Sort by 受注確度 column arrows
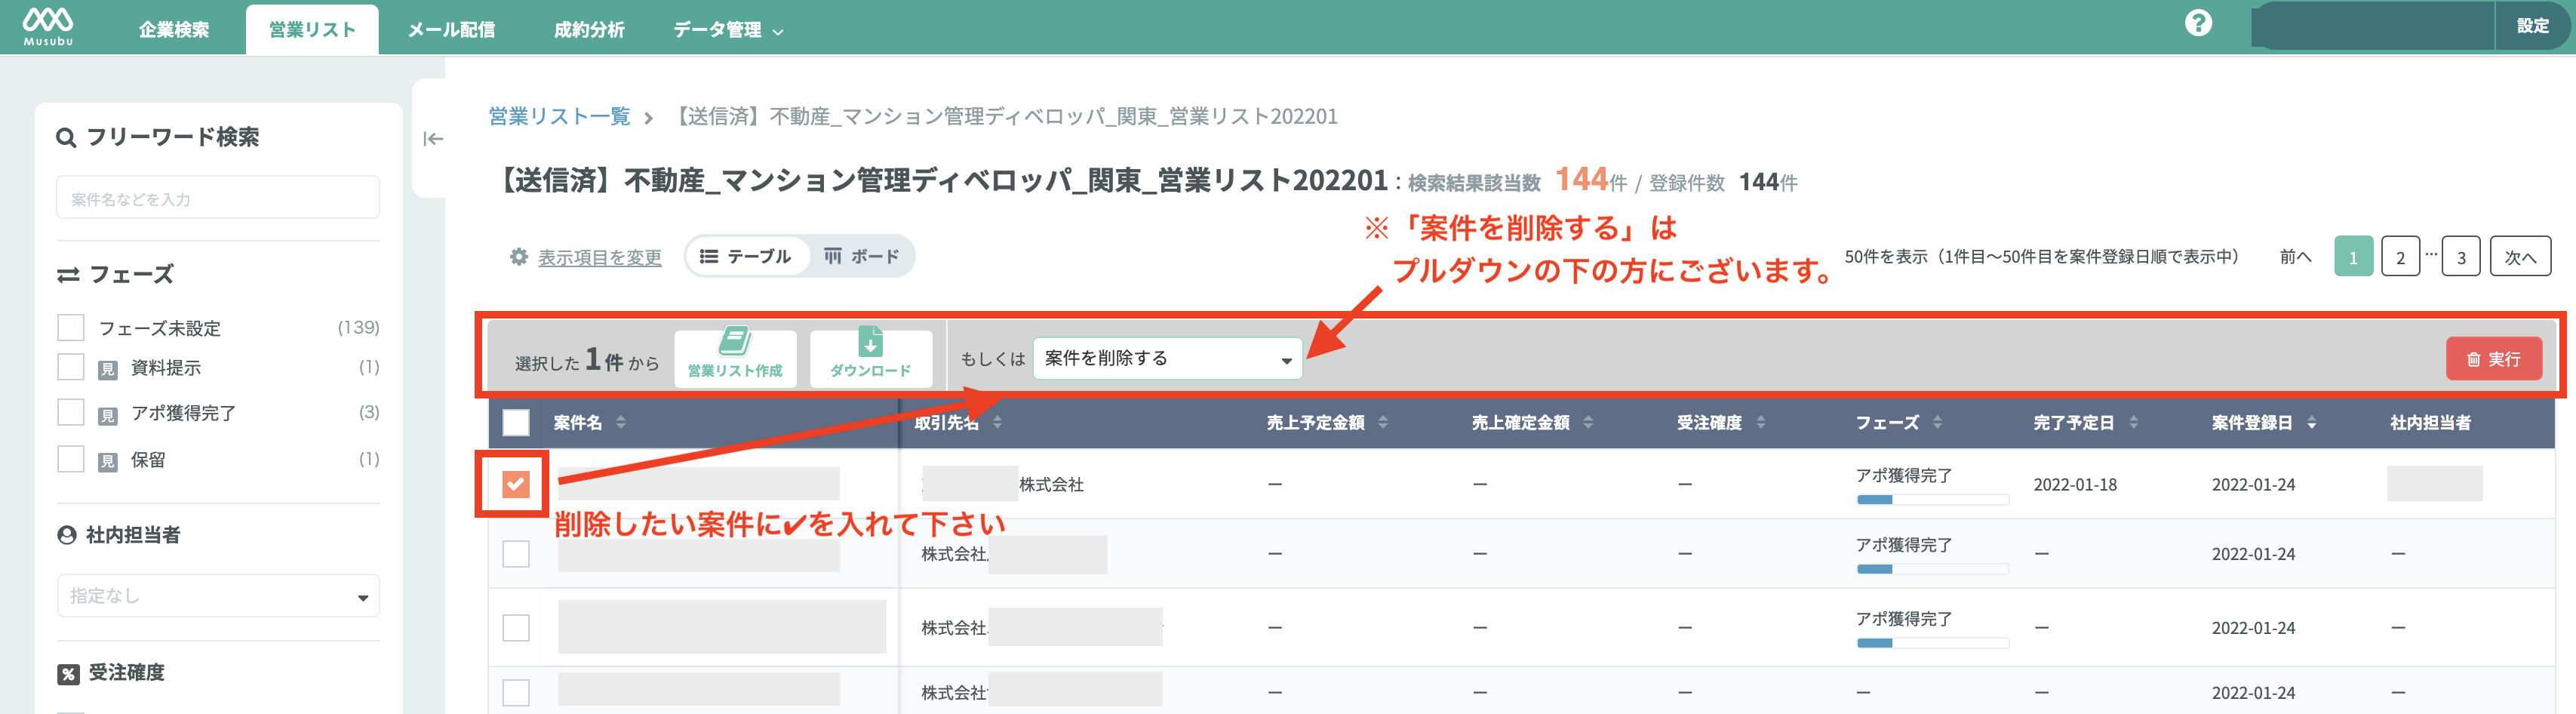The height and width of the screenshot is (714, 2576). pyautogui.click(x=1761, y=423)
